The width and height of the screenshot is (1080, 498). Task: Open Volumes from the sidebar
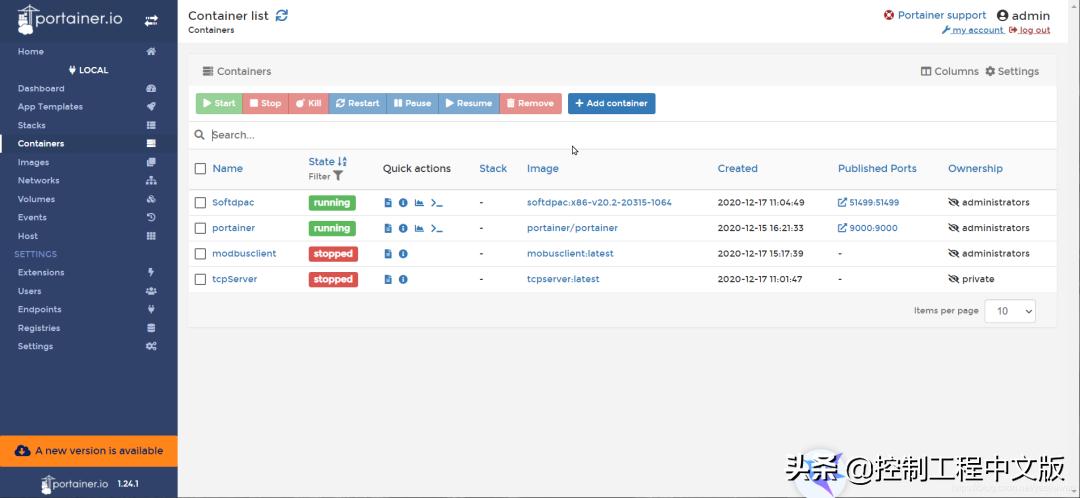pos(36,199)
